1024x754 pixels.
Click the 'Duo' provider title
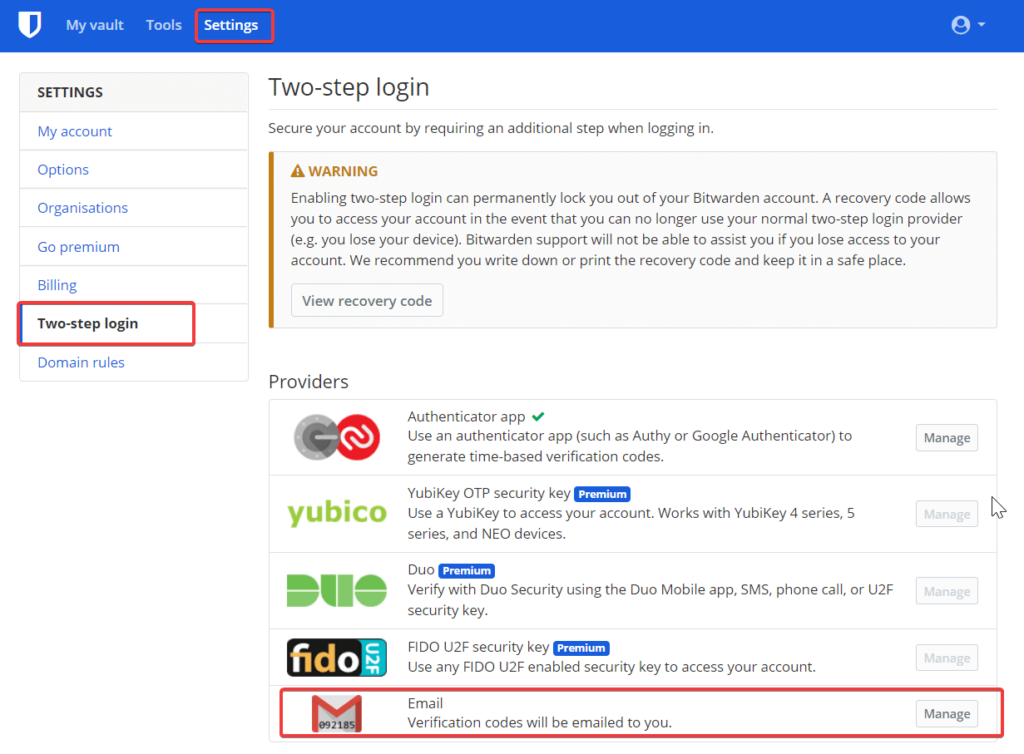click(421, 569)
